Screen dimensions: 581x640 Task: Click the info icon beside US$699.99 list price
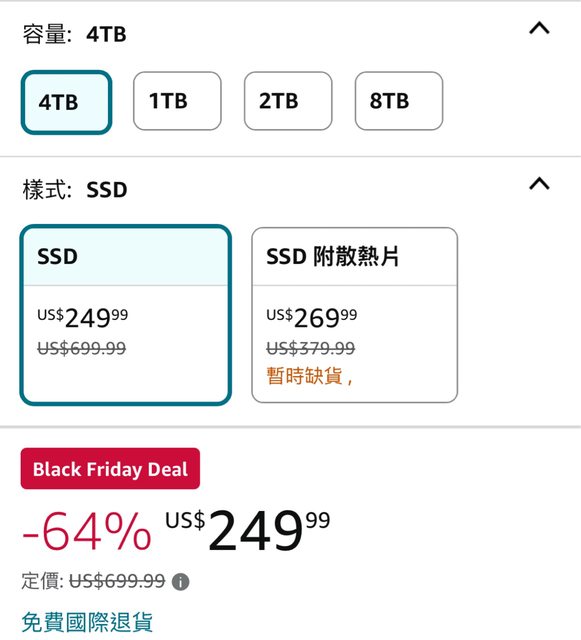[x=180, y=582]
